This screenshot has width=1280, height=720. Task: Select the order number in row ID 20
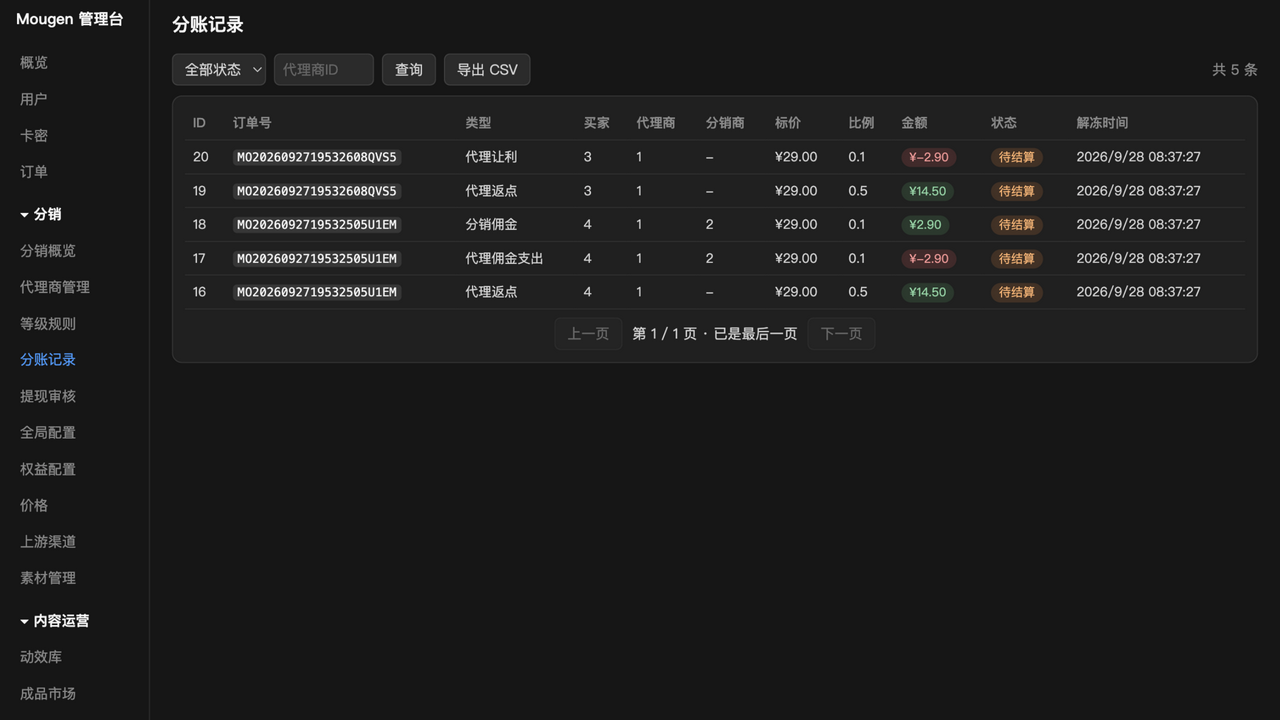[317, 157]
